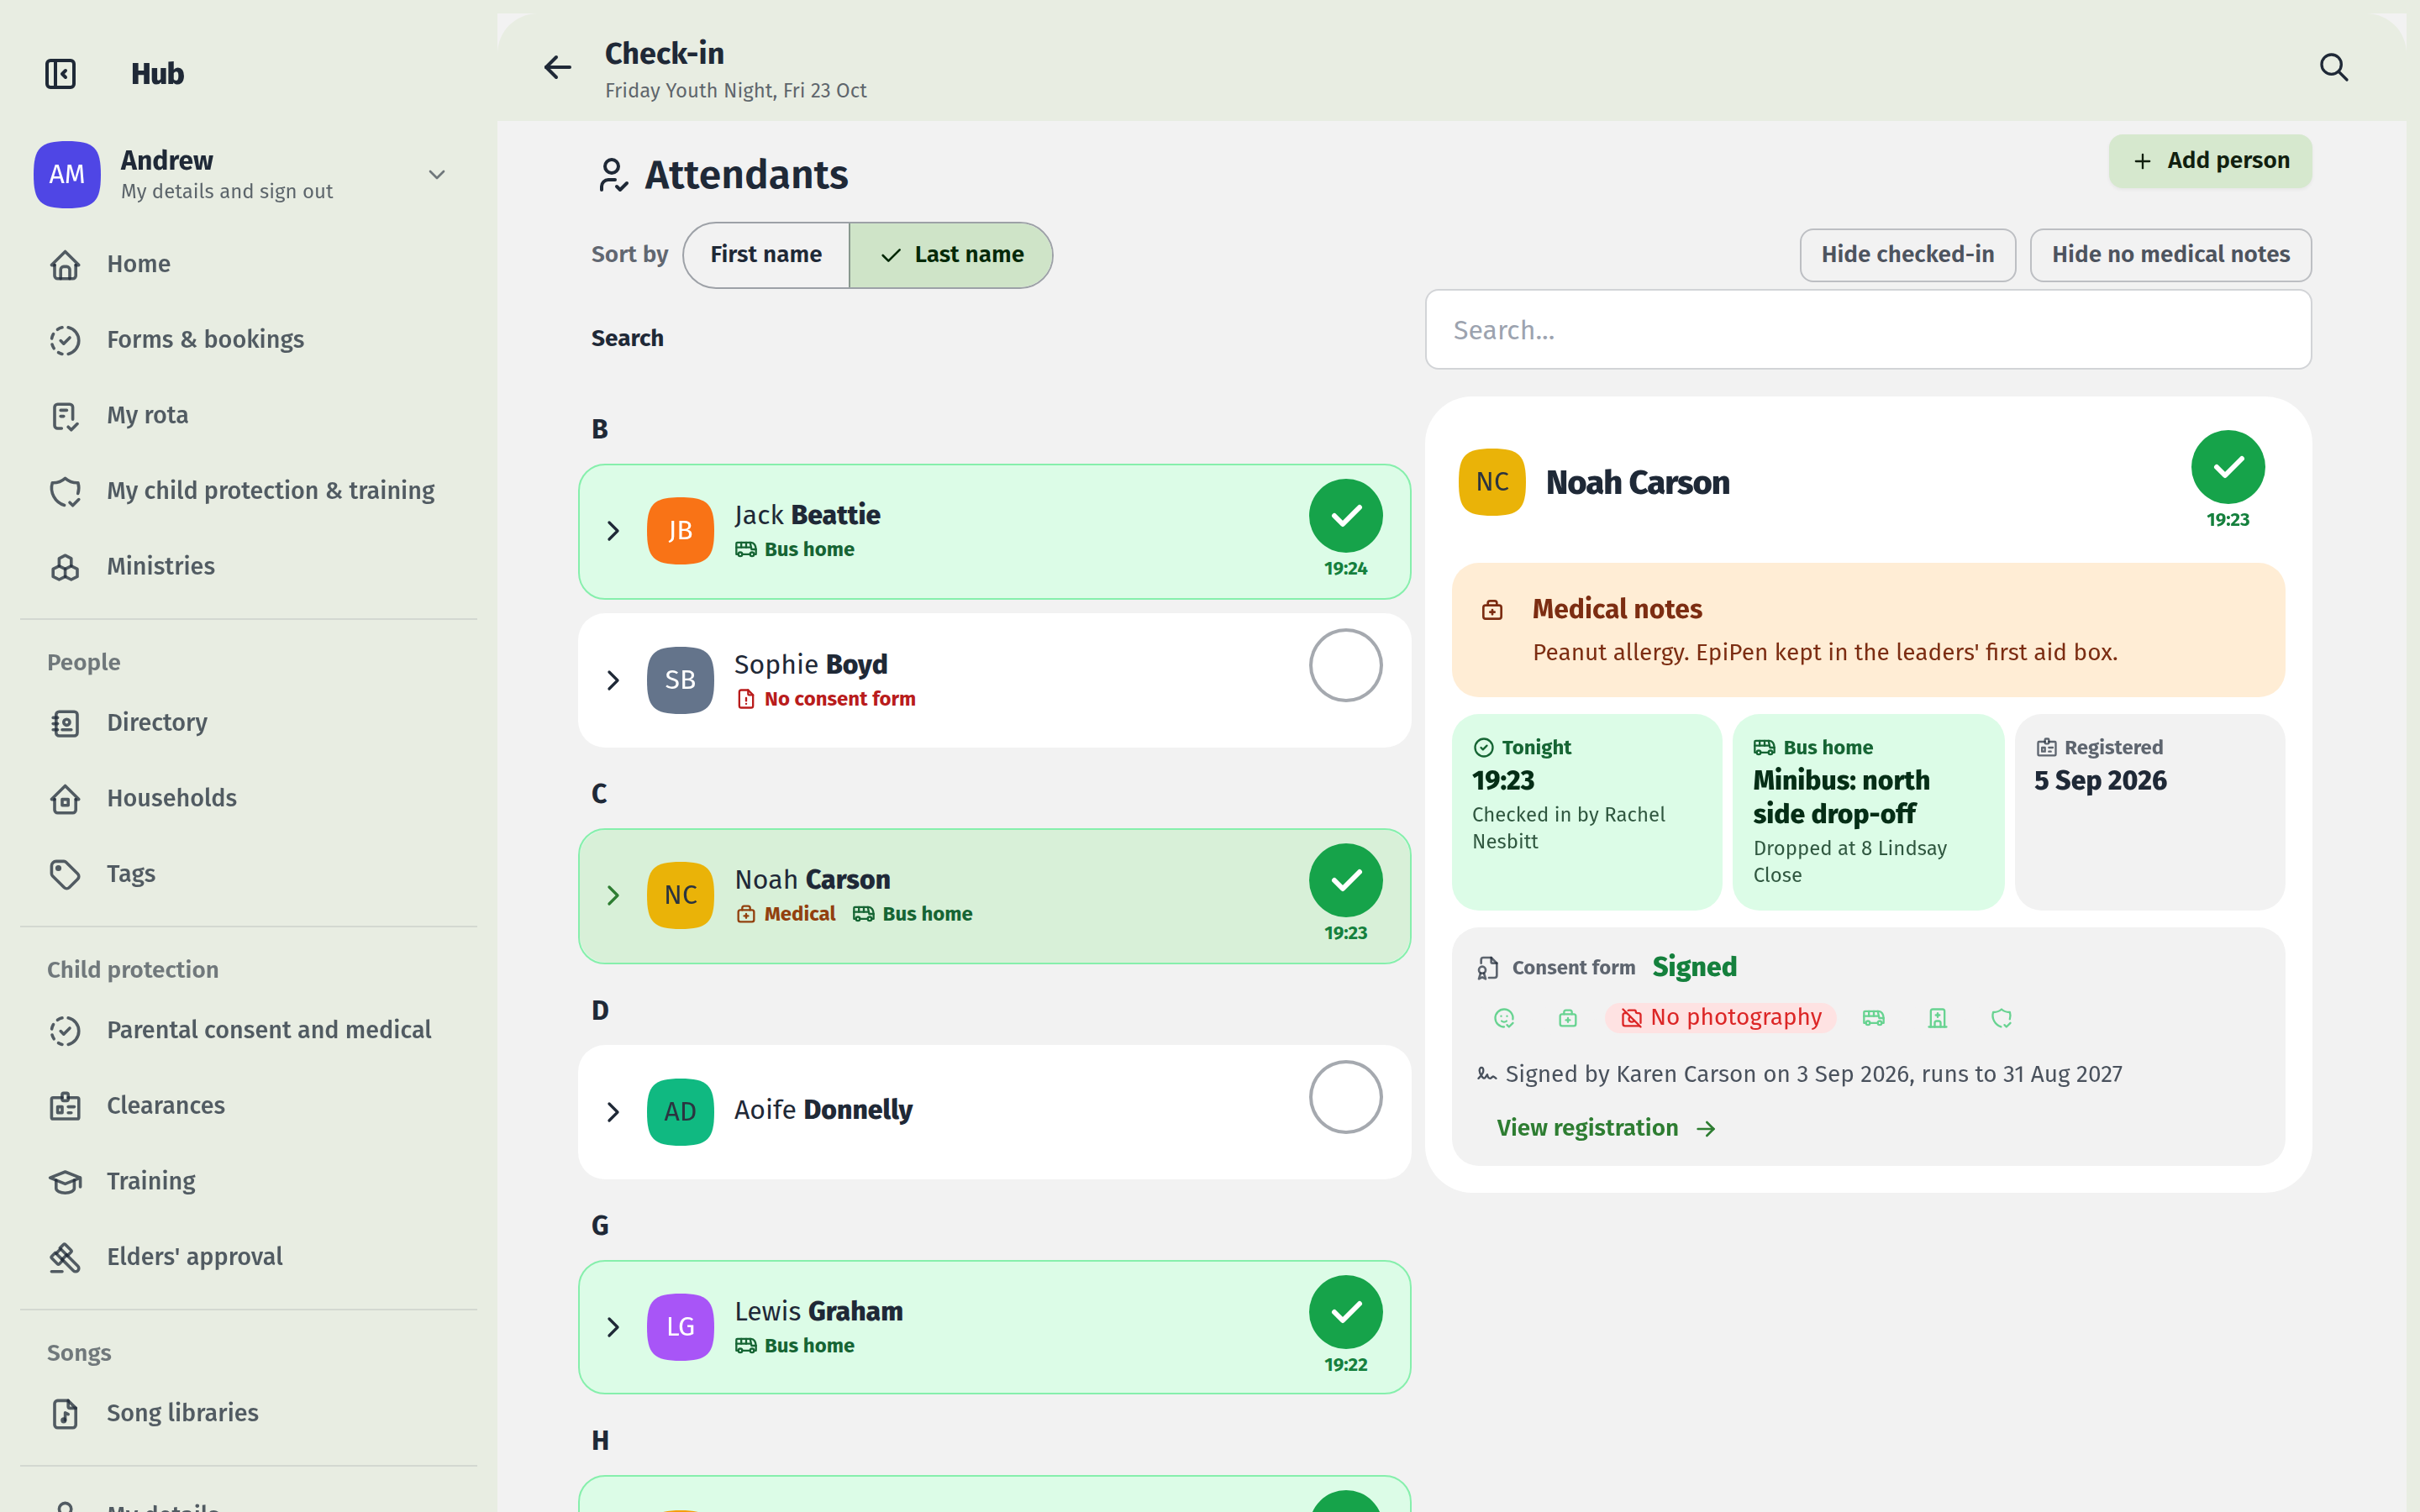Check in Sophie Boyd
The width and height of the screenshot is (2420, 1512).
(1345, 665)
